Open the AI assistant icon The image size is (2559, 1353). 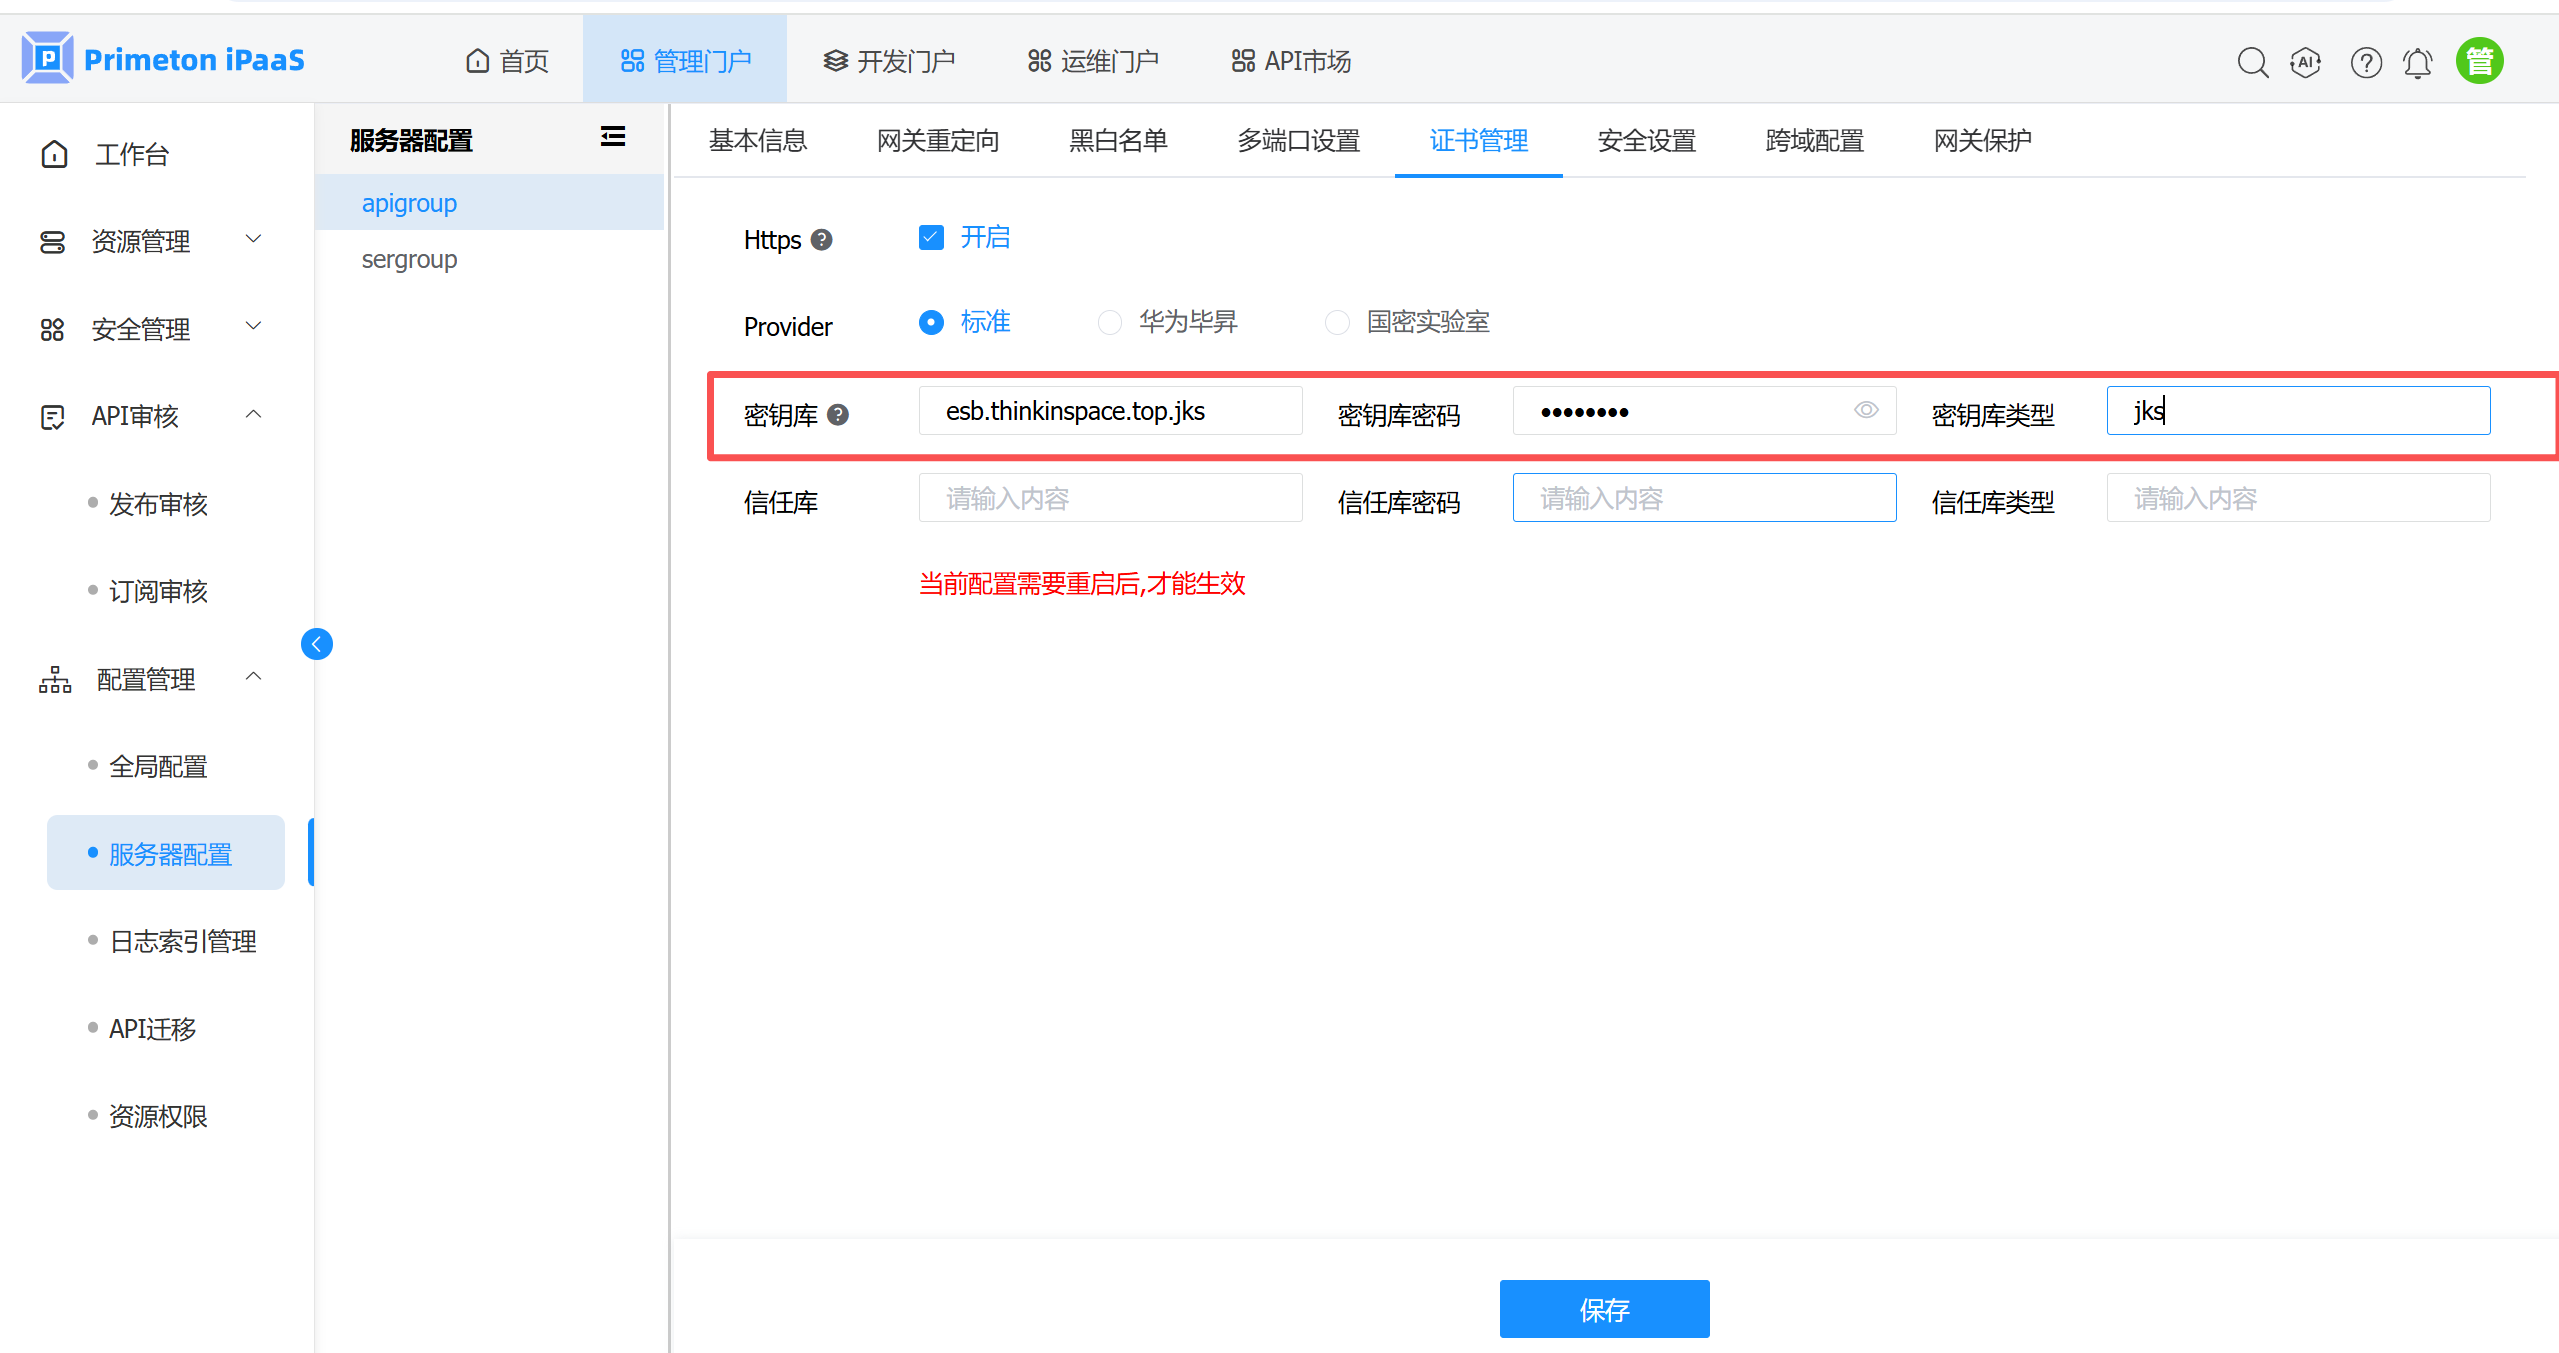pyautogui.click(x=2305, y=62)
